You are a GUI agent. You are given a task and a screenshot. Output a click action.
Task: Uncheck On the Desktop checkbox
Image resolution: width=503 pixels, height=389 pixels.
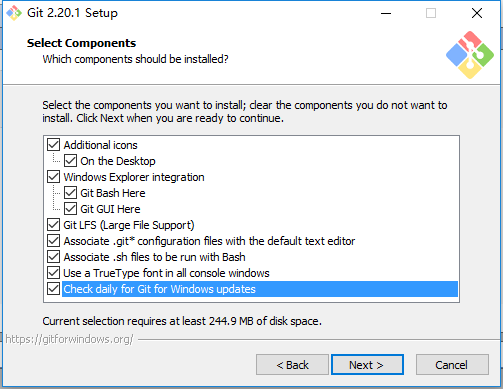(70, 161)
